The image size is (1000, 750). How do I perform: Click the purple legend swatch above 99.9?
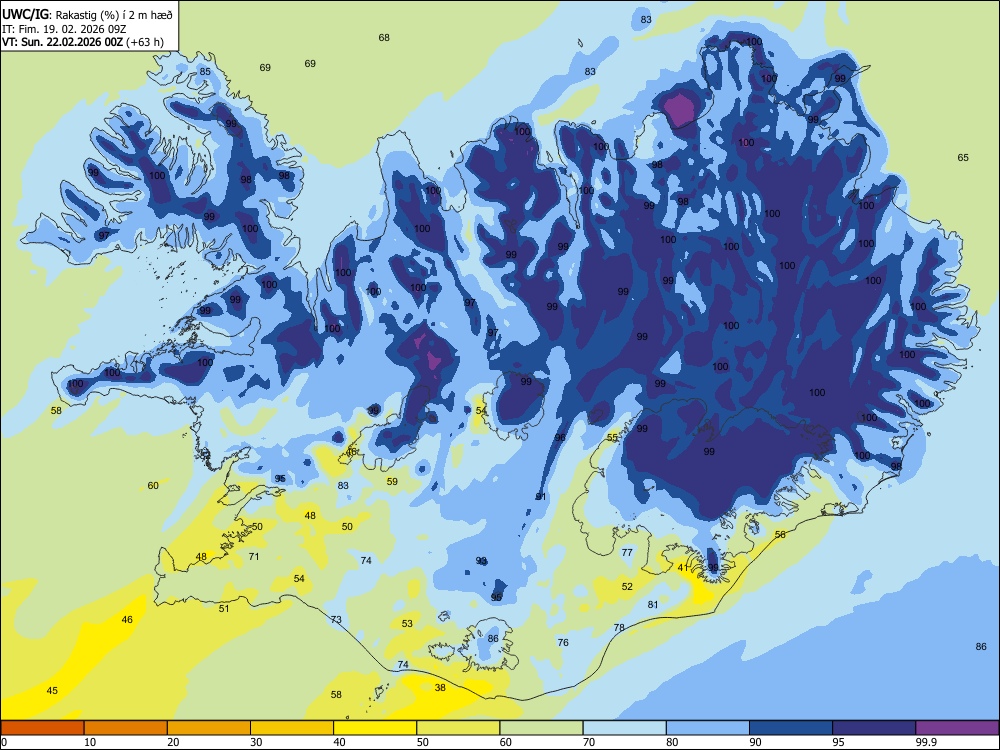pyautogui.click(x=957, y=728)
